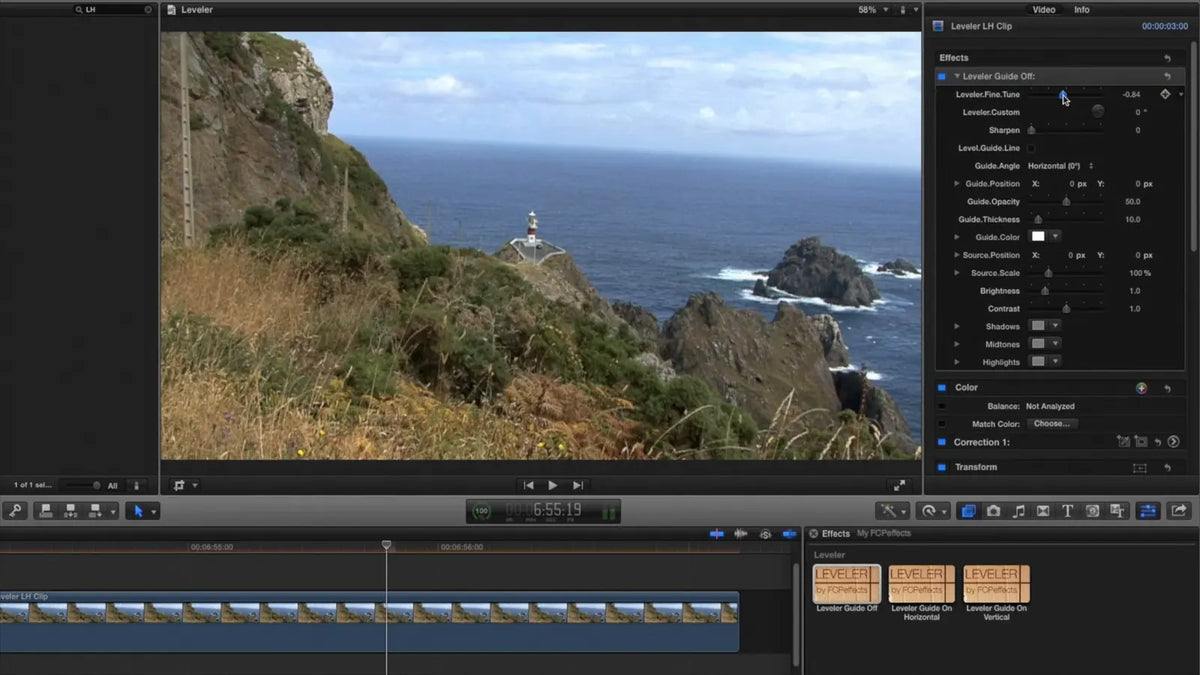Jump to the next edit
Screen dimensions: 1200x675
(x=578, y=485)
